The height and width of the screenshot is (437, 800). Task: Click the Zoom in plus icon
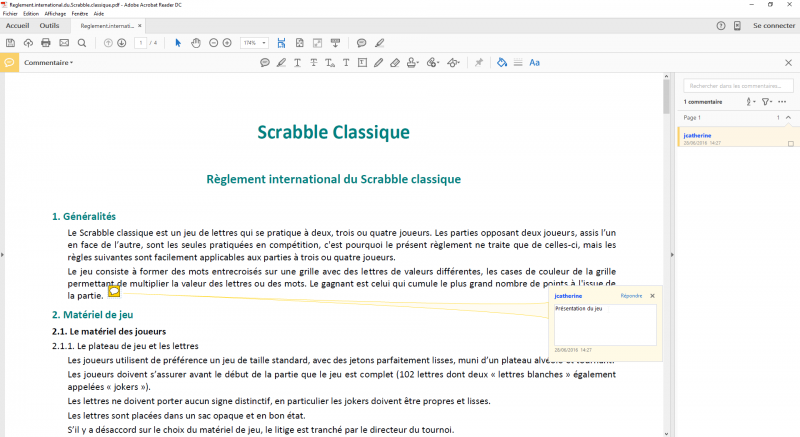227,43
